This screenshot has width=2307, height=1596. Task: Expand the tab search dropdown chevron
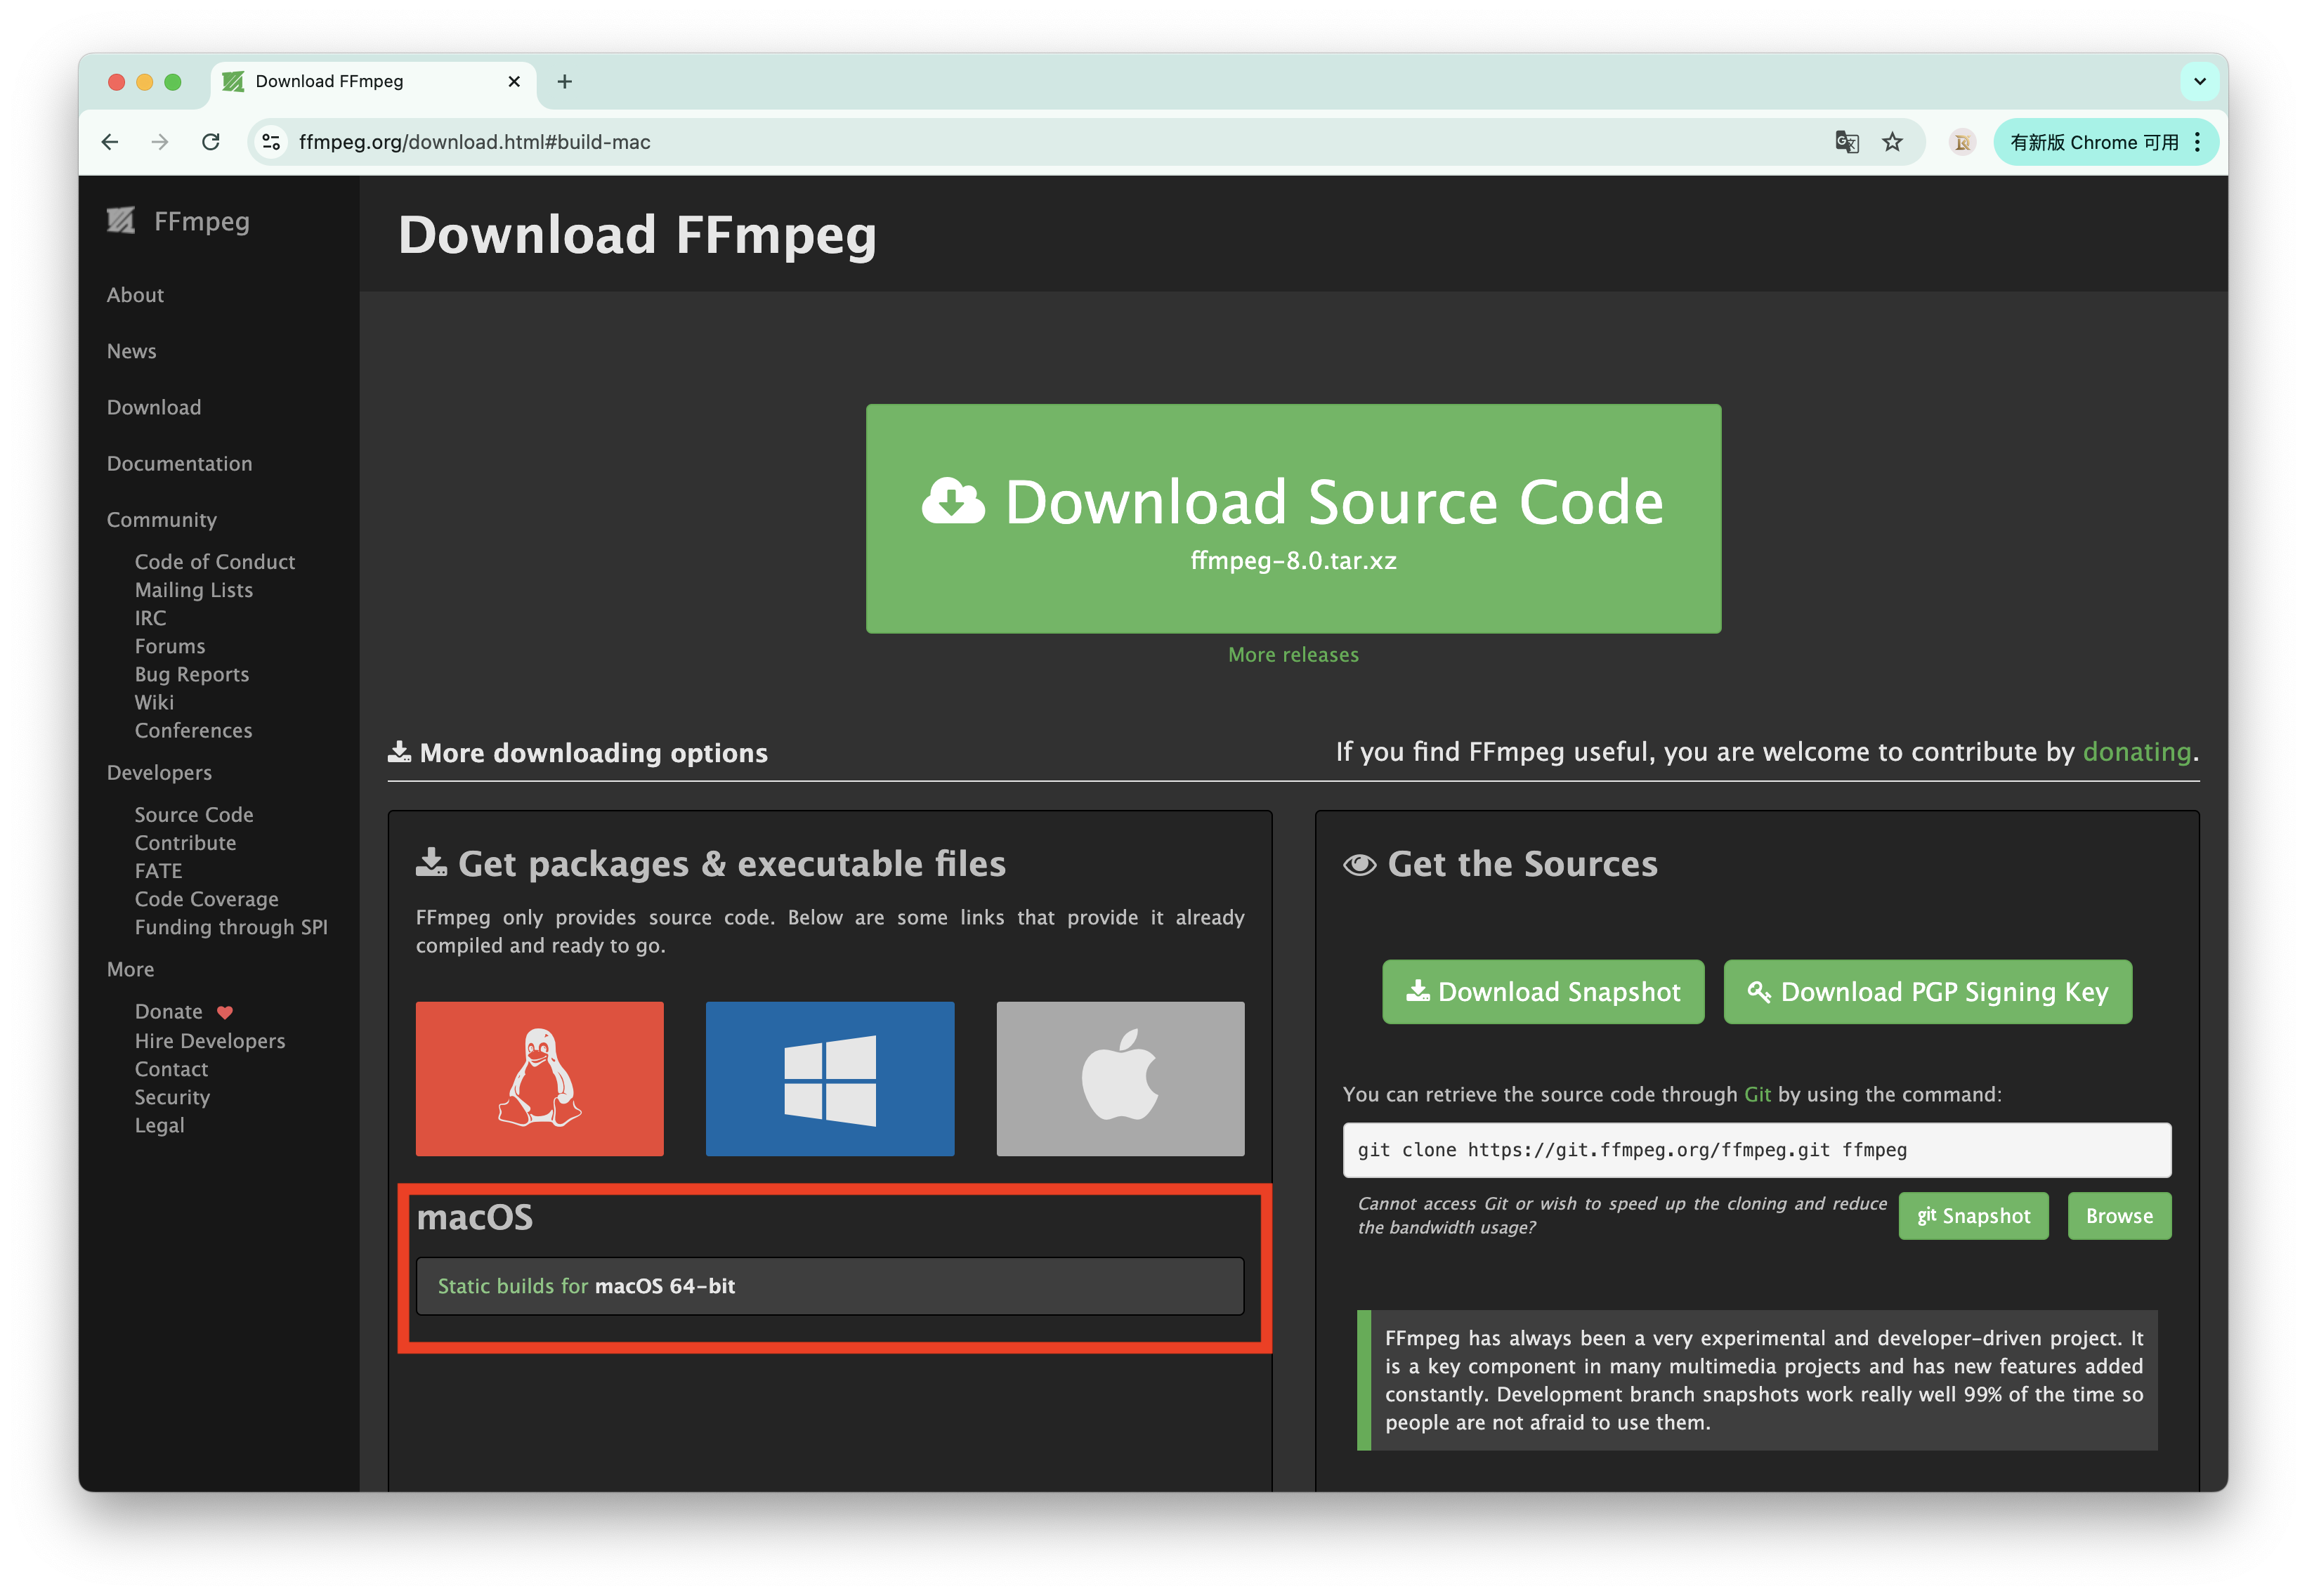click(x=2199, y=82)
